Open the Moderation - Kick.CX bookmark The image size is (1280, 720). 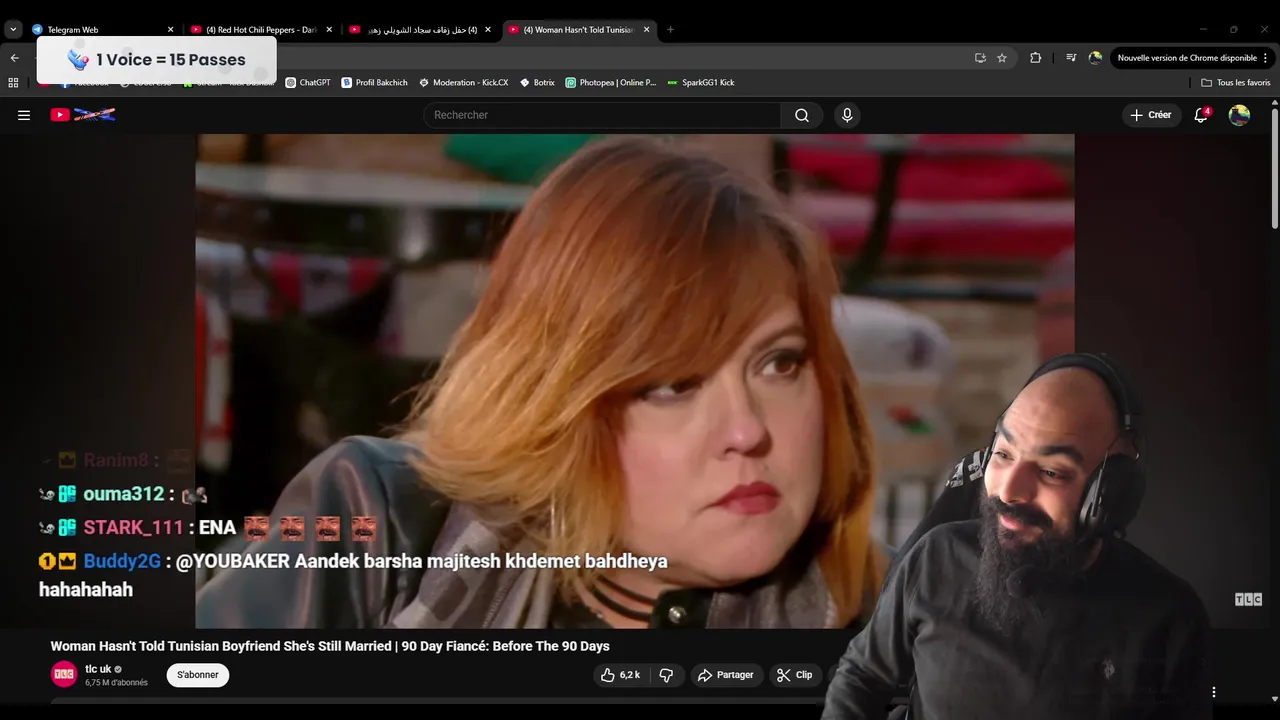pyautogui.click(x=463, y=82)
